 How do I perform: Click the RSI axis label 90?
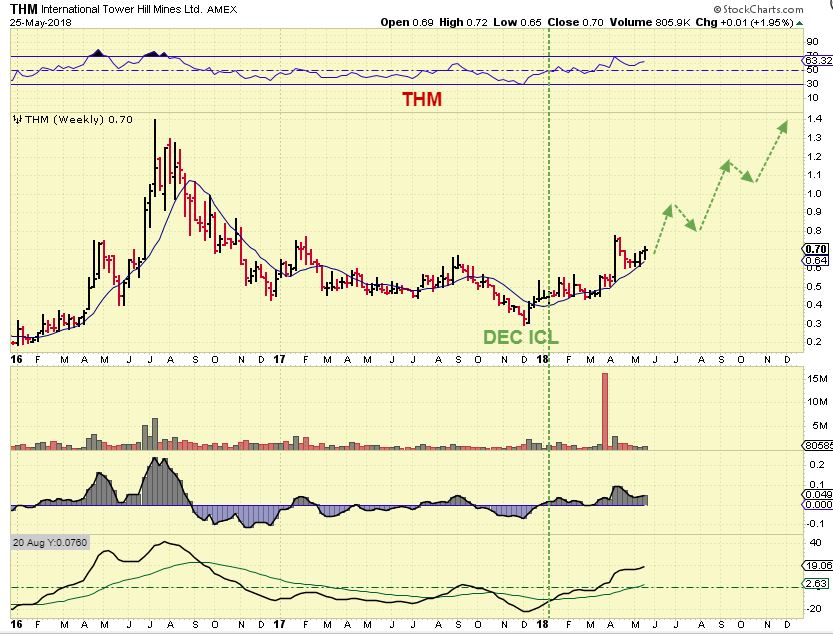812,42
